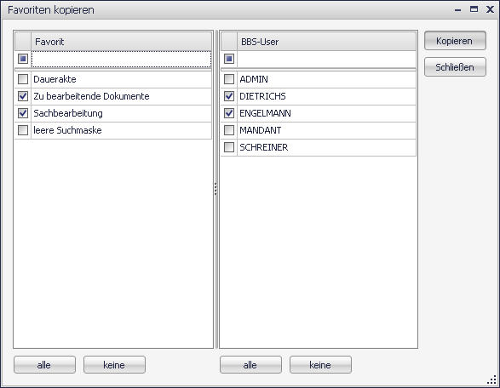Click the window resize grip corner
The width and height of the screenshot is (500, 388).
(x=492, y=380)
